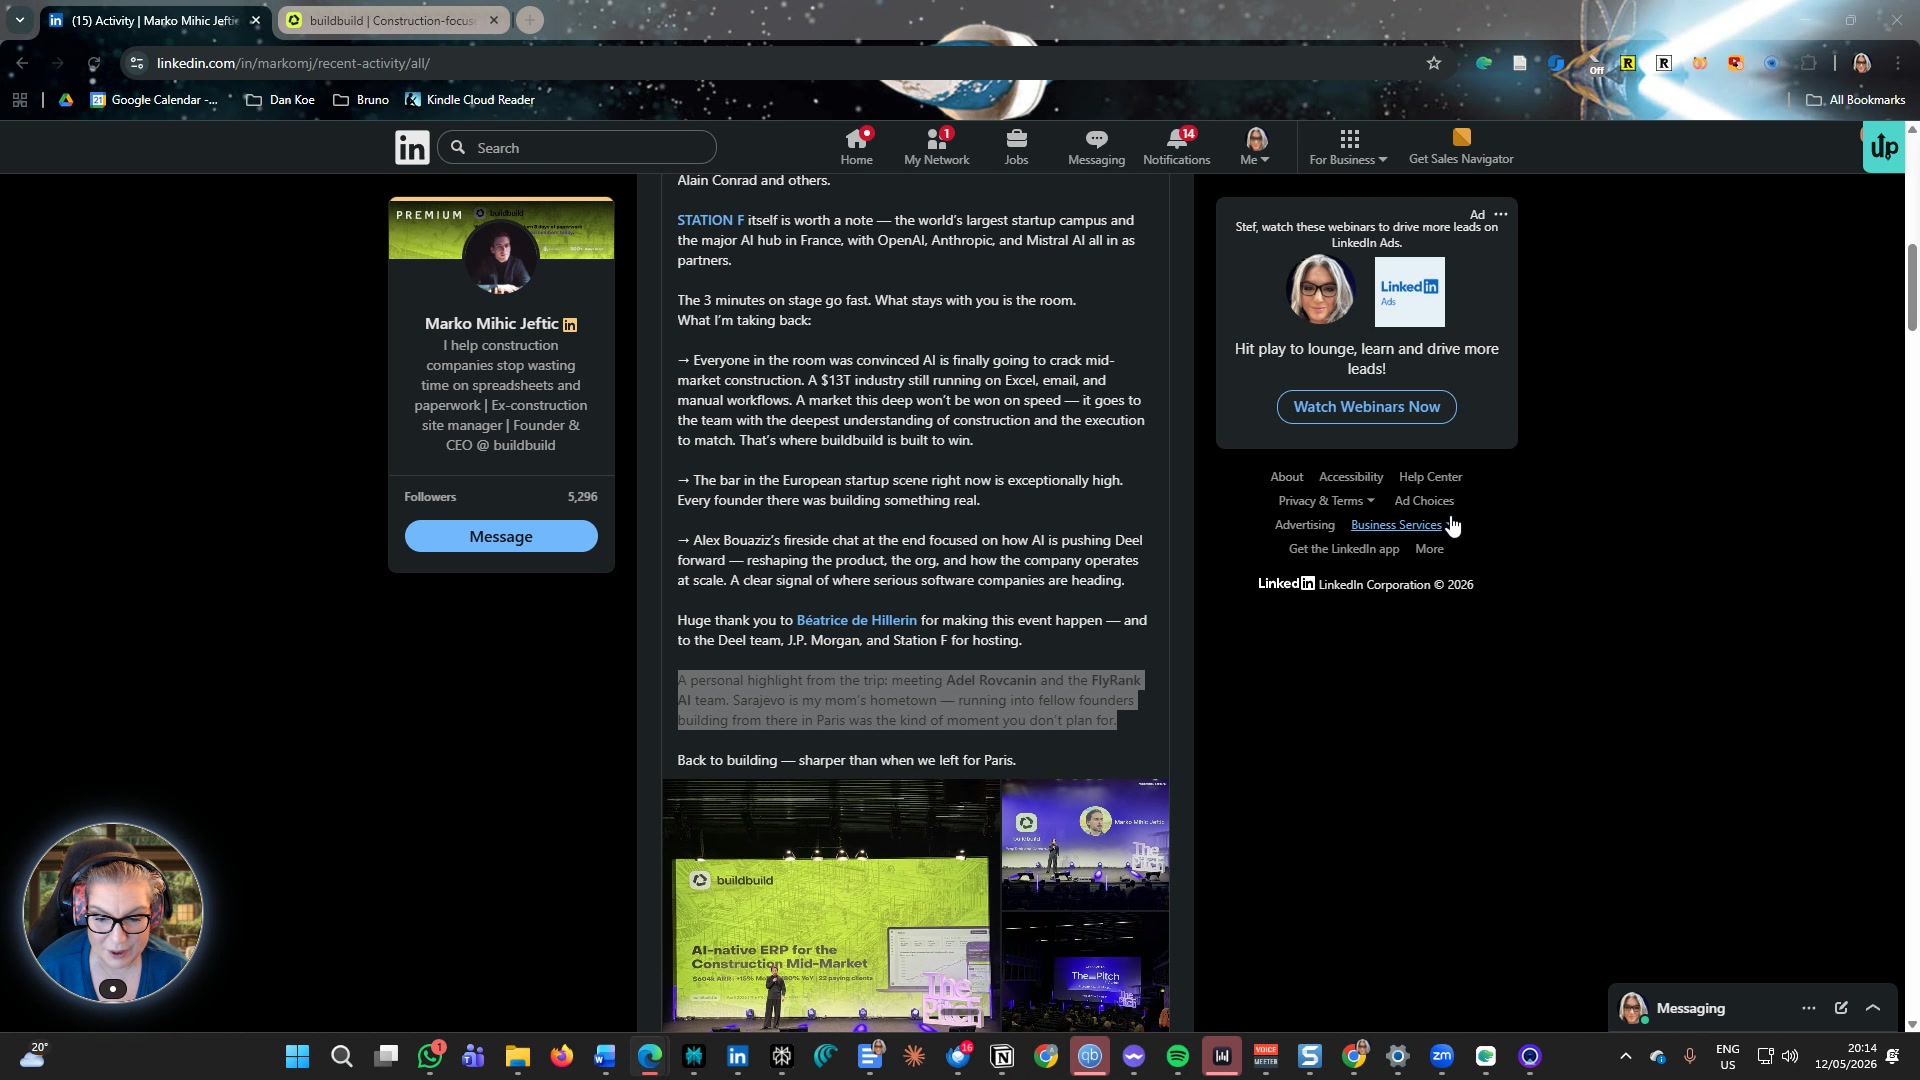The image size is (1920, 1080).
Task: Open Marko Mihic Jeftic profile name
Action: coord(491,324)
